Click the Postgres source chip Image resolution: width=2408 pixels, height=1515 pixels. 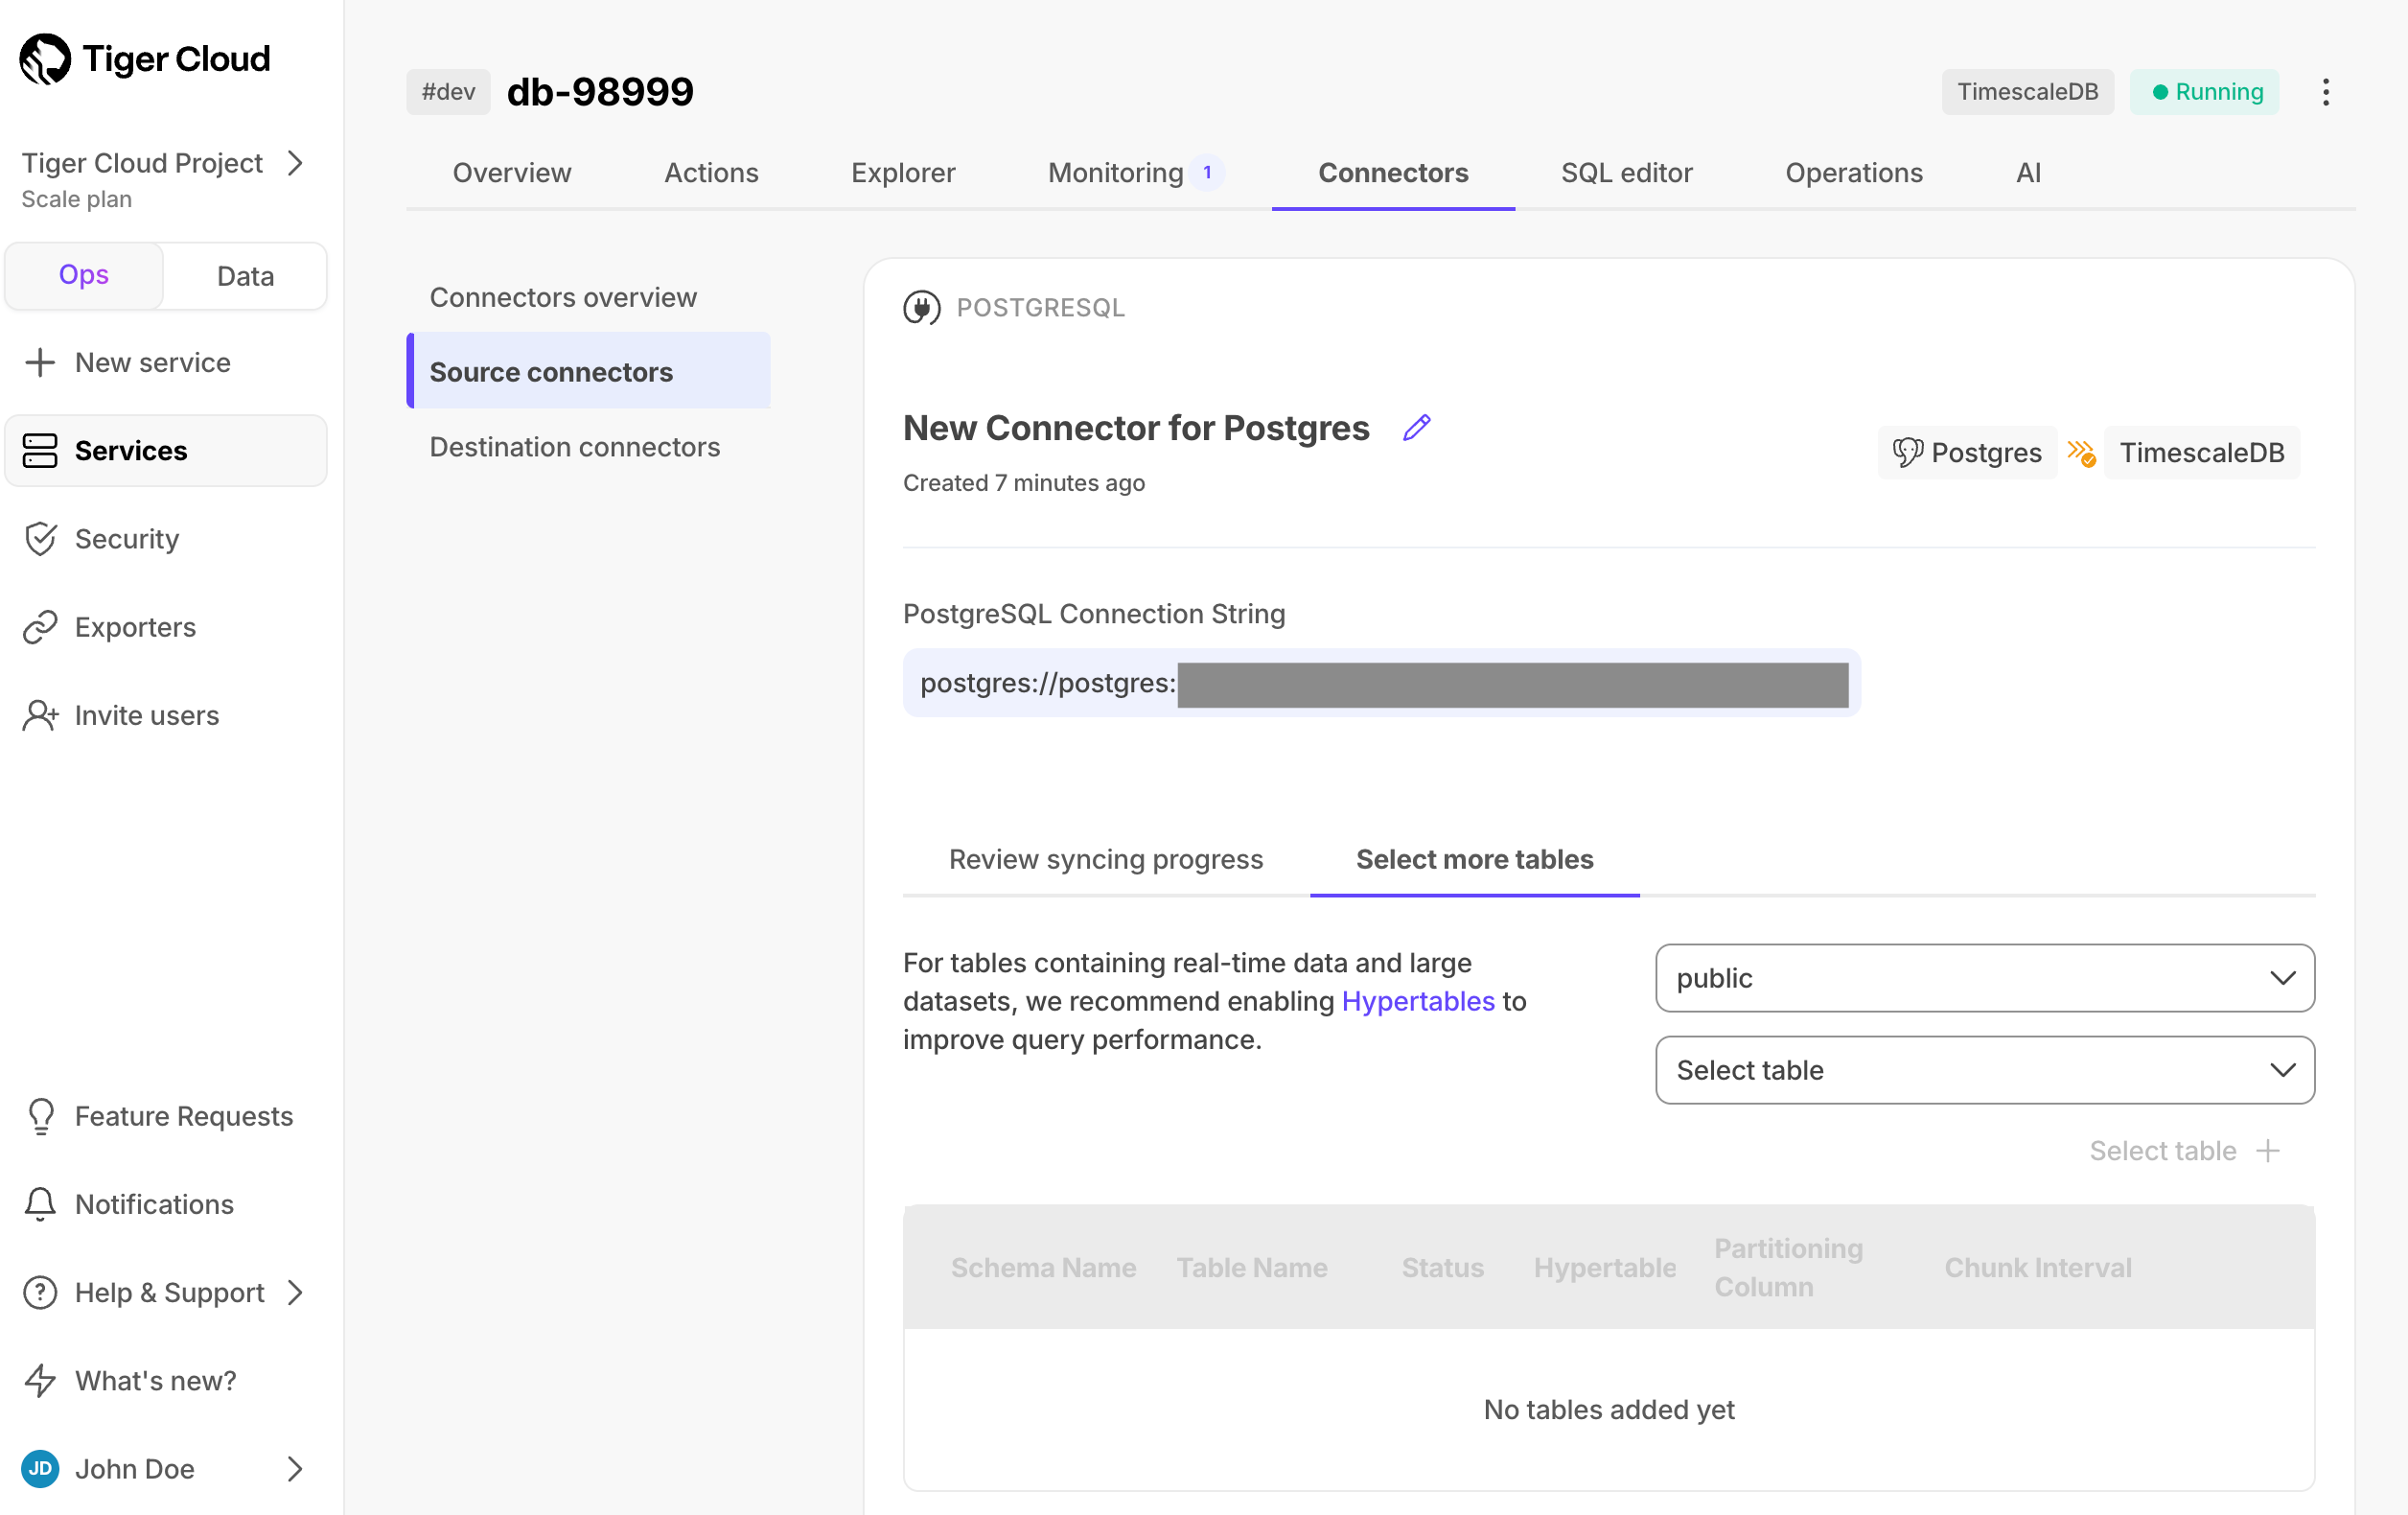[1967, 453]
